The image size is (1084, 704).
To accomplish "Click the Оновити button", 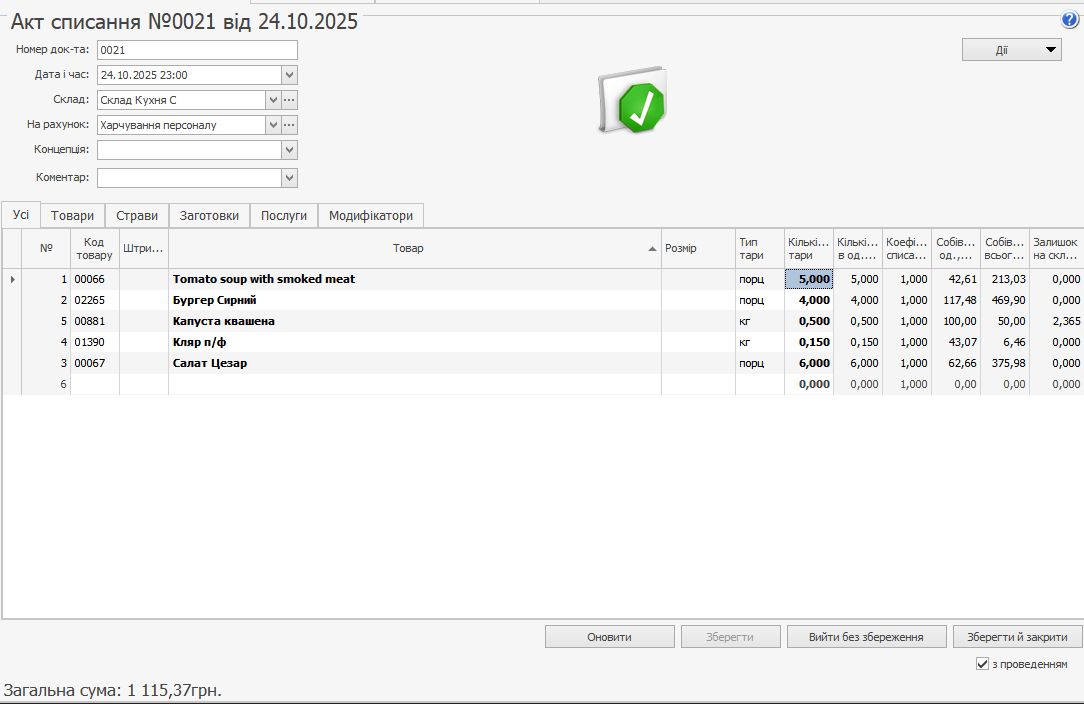I will 609,637.
